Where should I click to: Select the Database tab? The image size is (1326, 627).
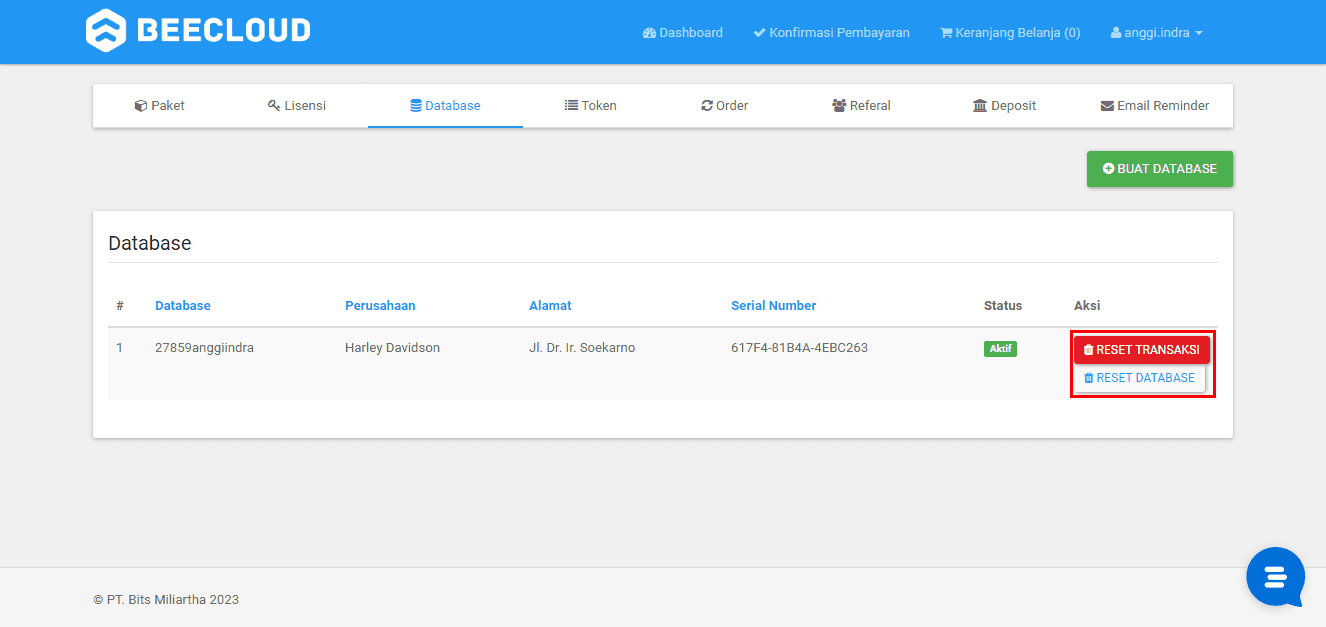445,105
